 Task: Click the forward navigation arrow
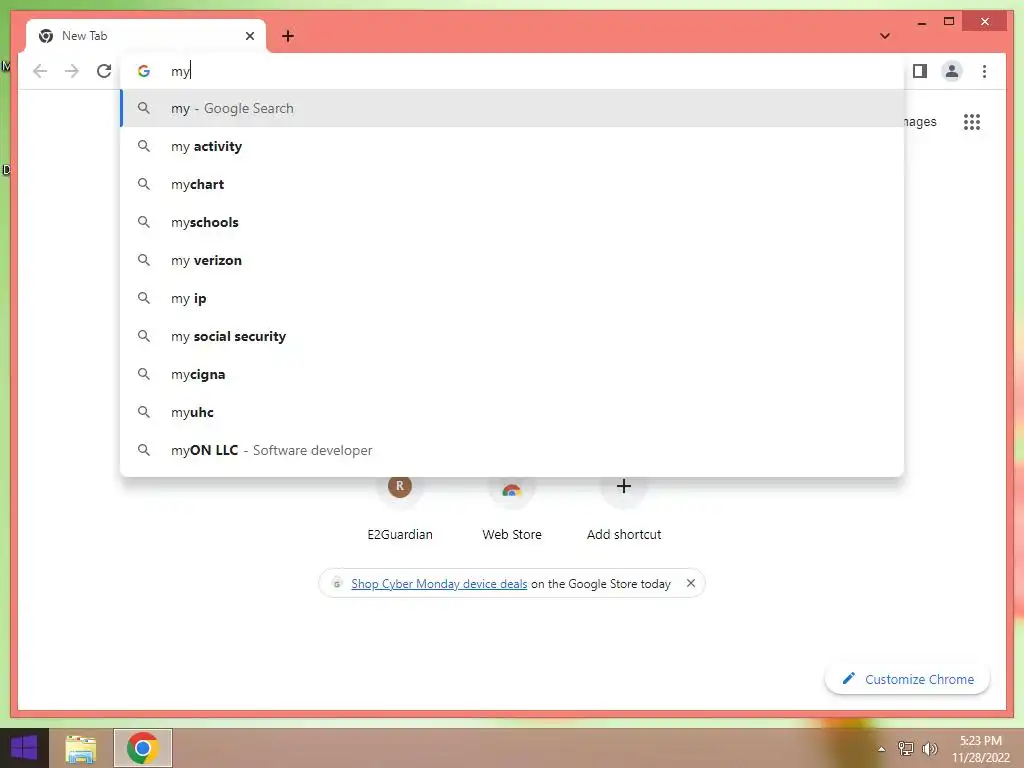(x=72, y=71)
